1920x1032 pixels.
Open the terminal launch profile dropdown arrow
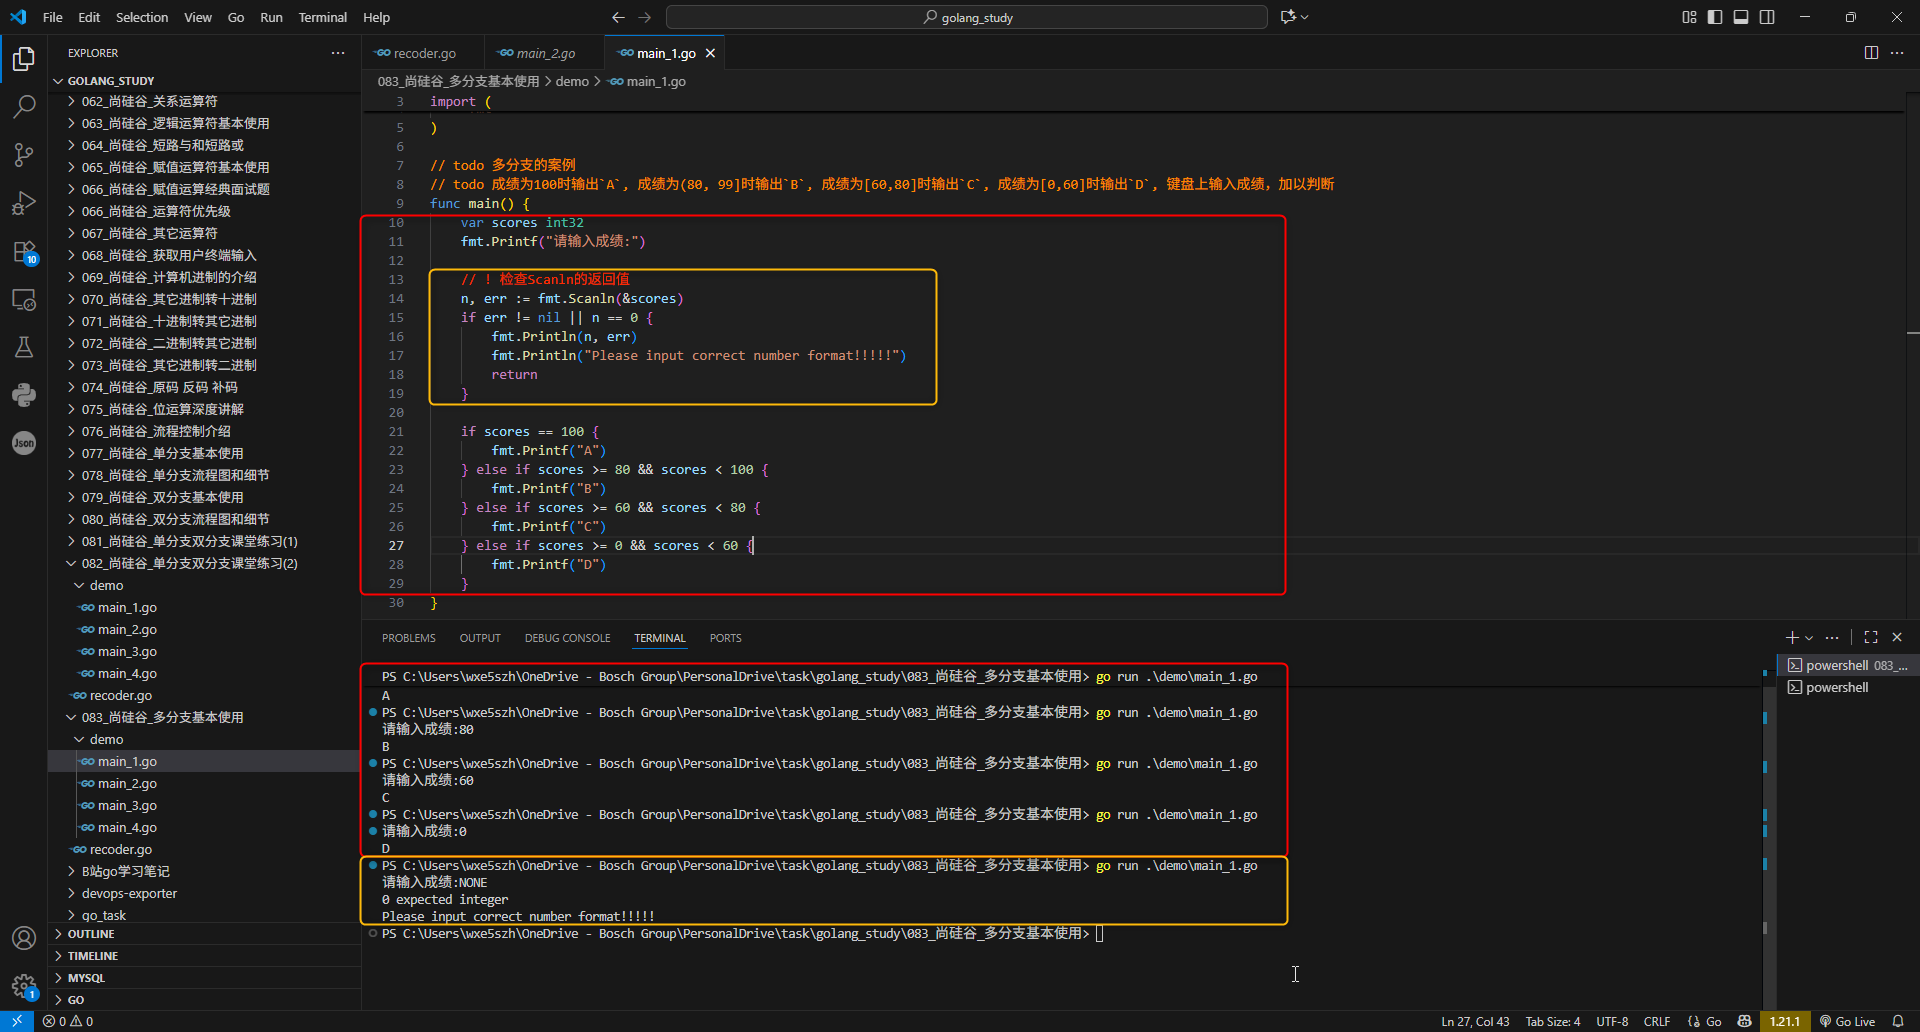(x=1809, y=637)
